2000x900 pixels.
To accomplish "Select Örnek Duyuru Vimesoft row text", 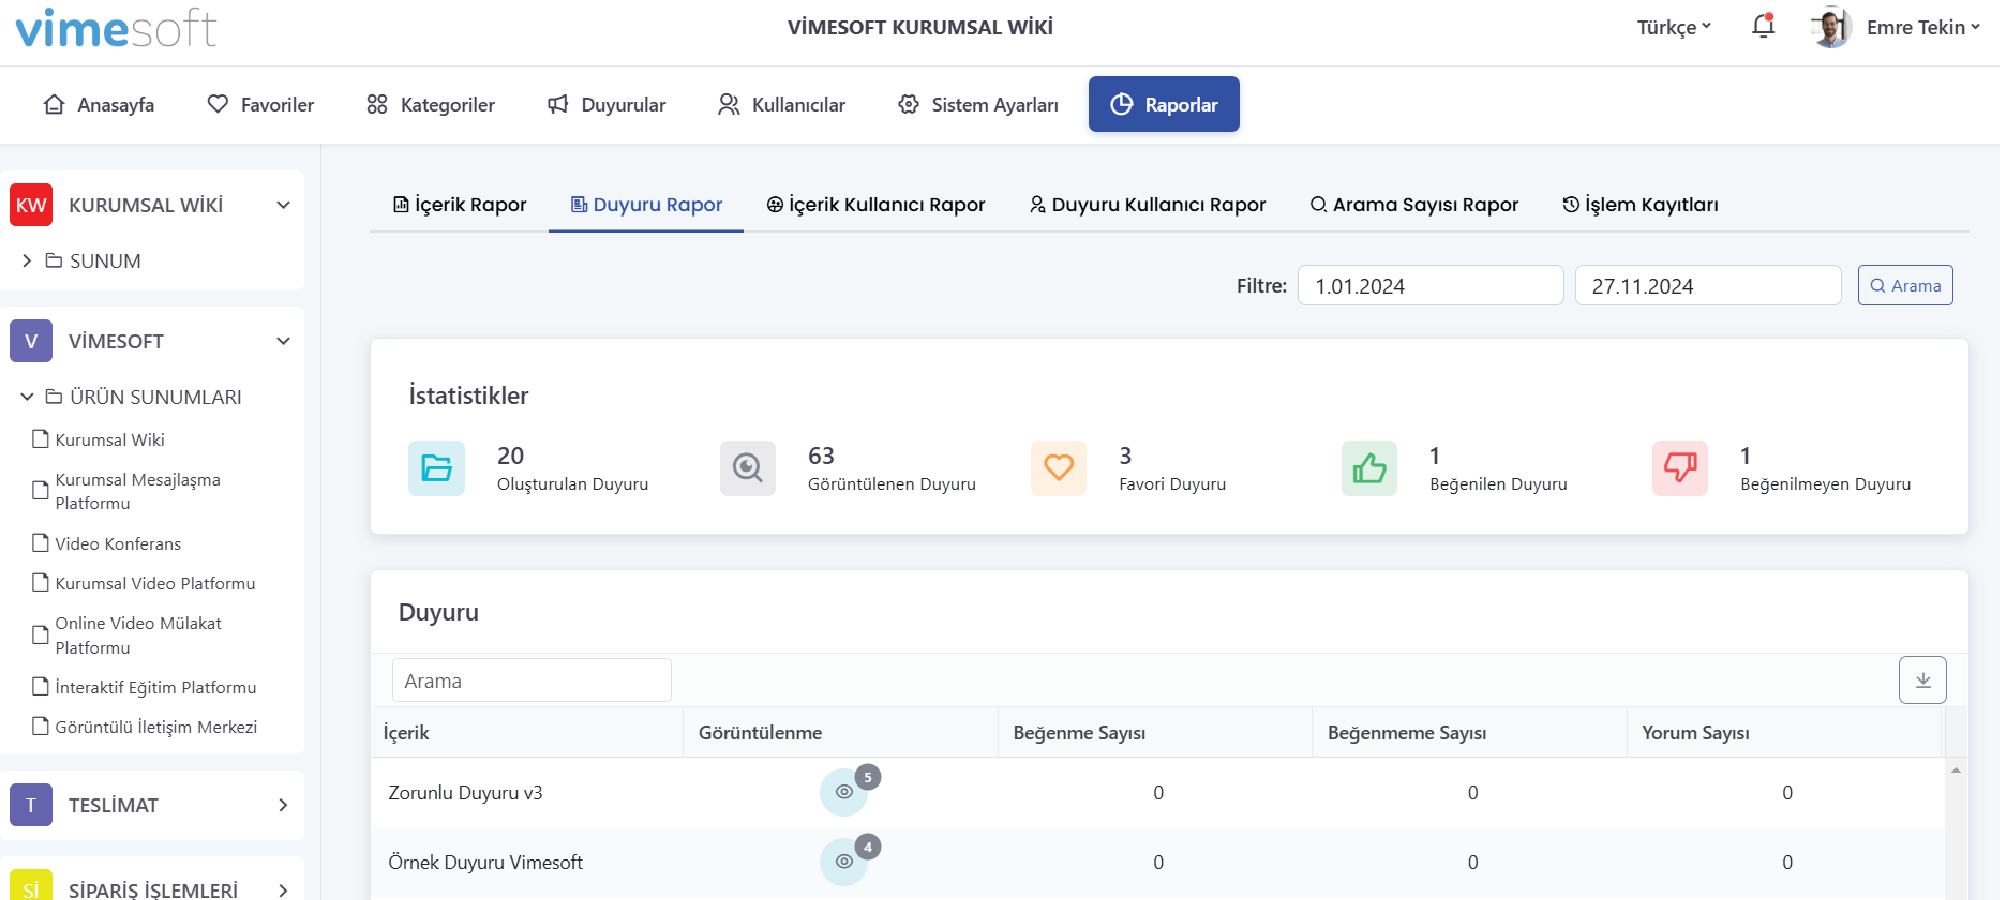I will (x=485, y=862).
